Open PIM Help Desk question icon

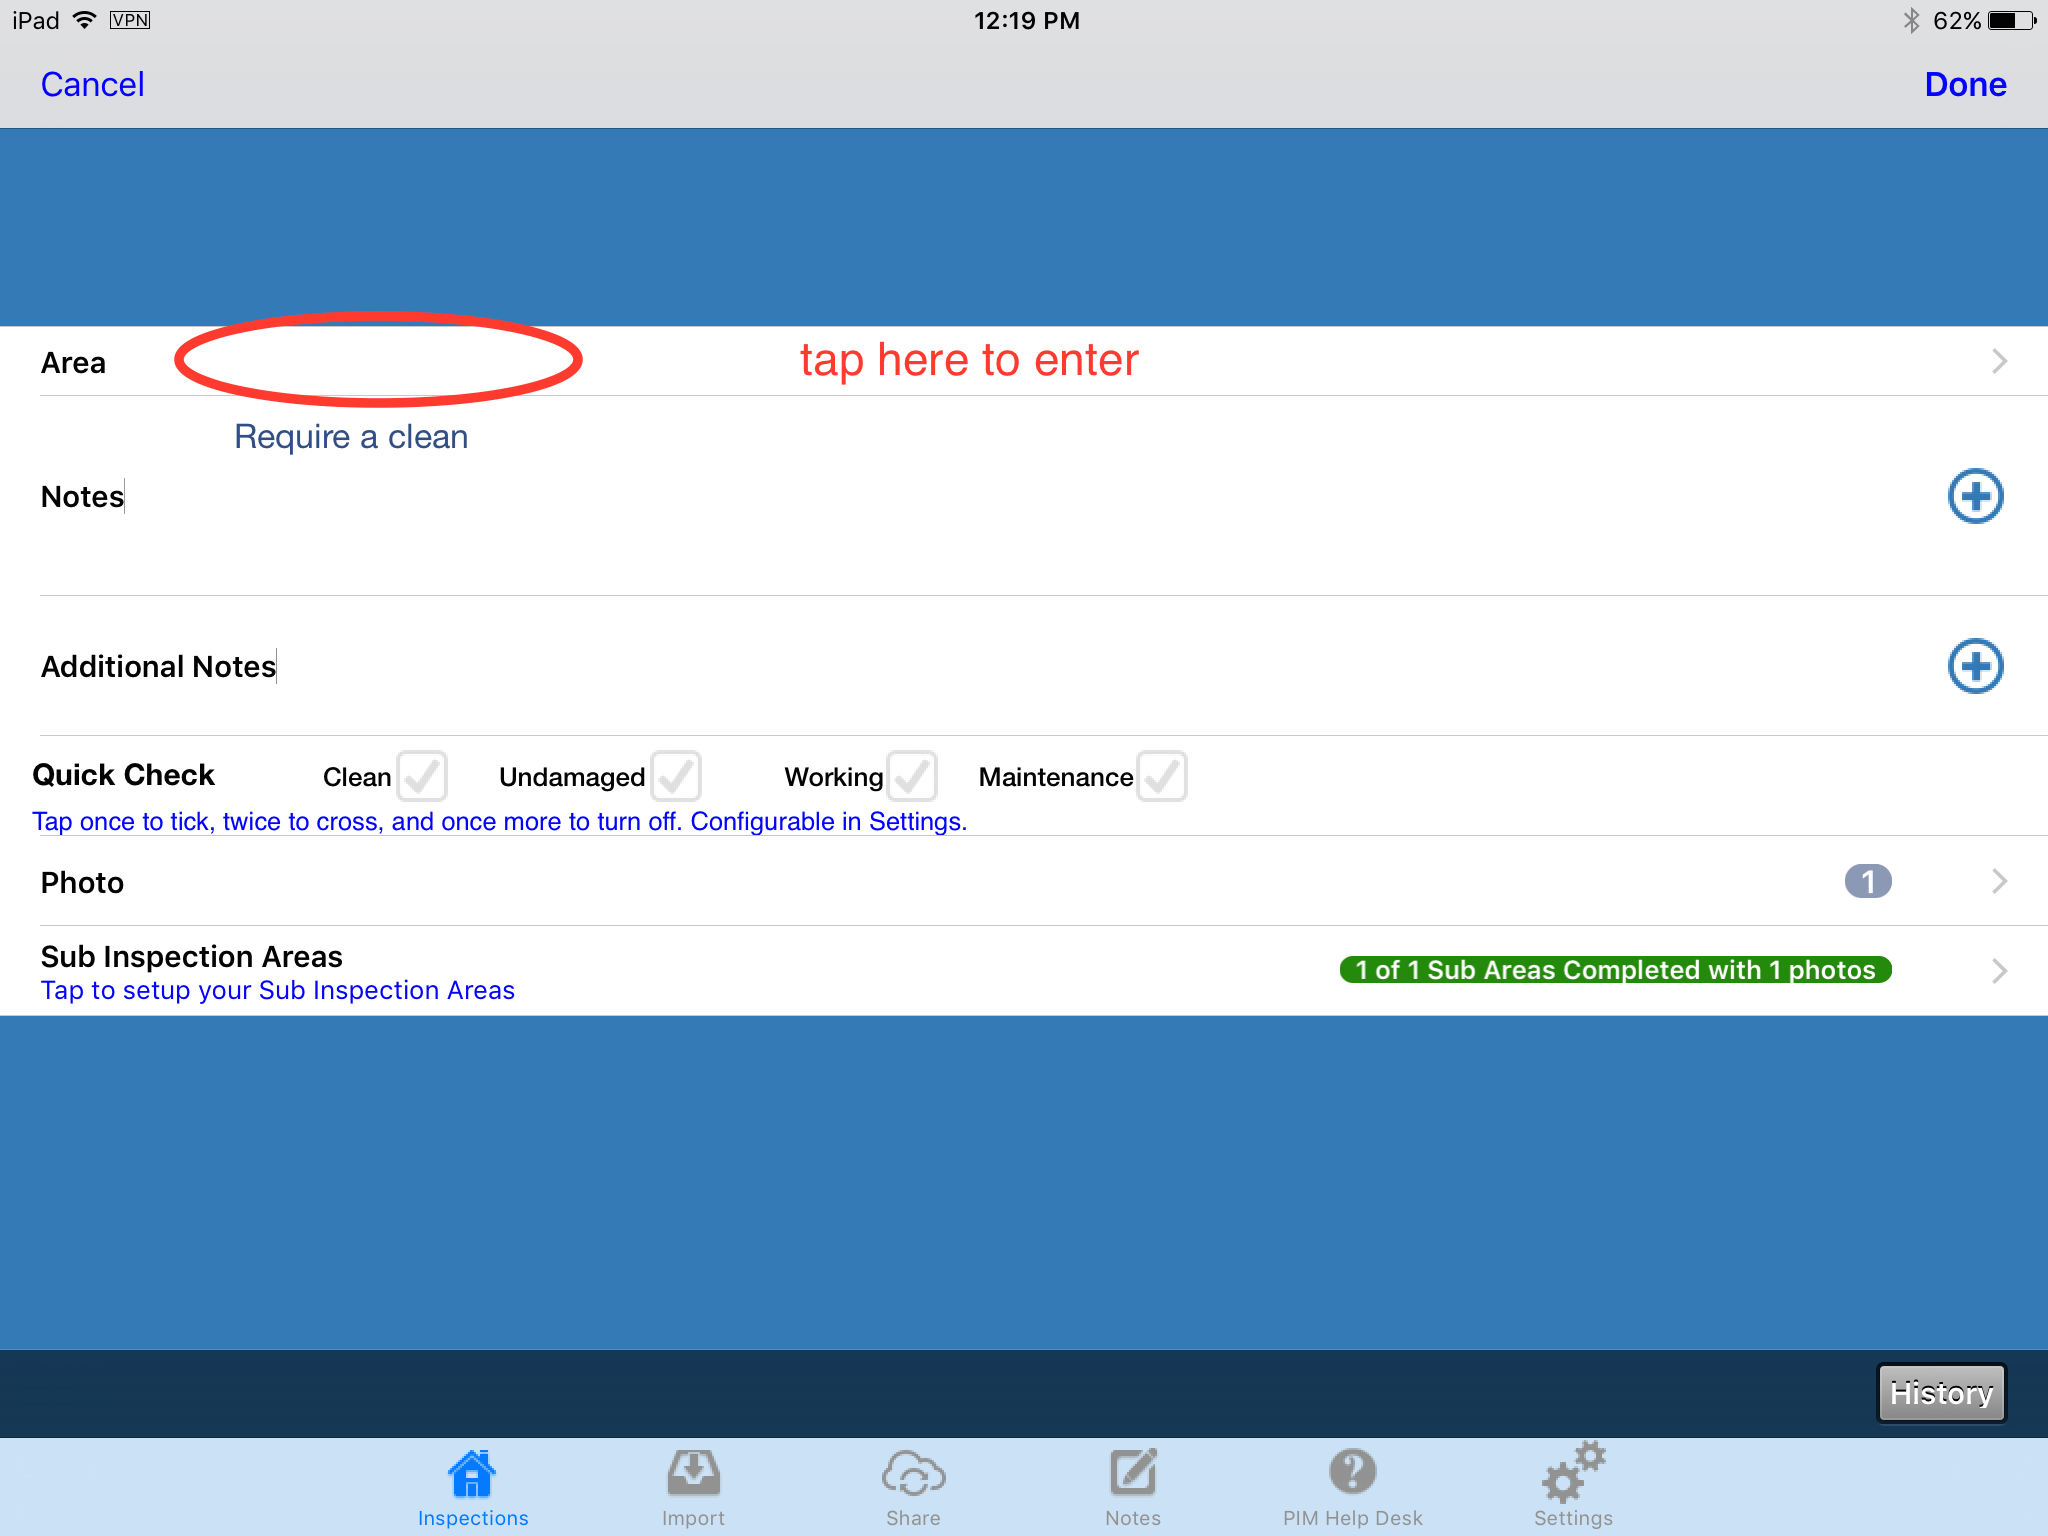click(1352, 1474)
